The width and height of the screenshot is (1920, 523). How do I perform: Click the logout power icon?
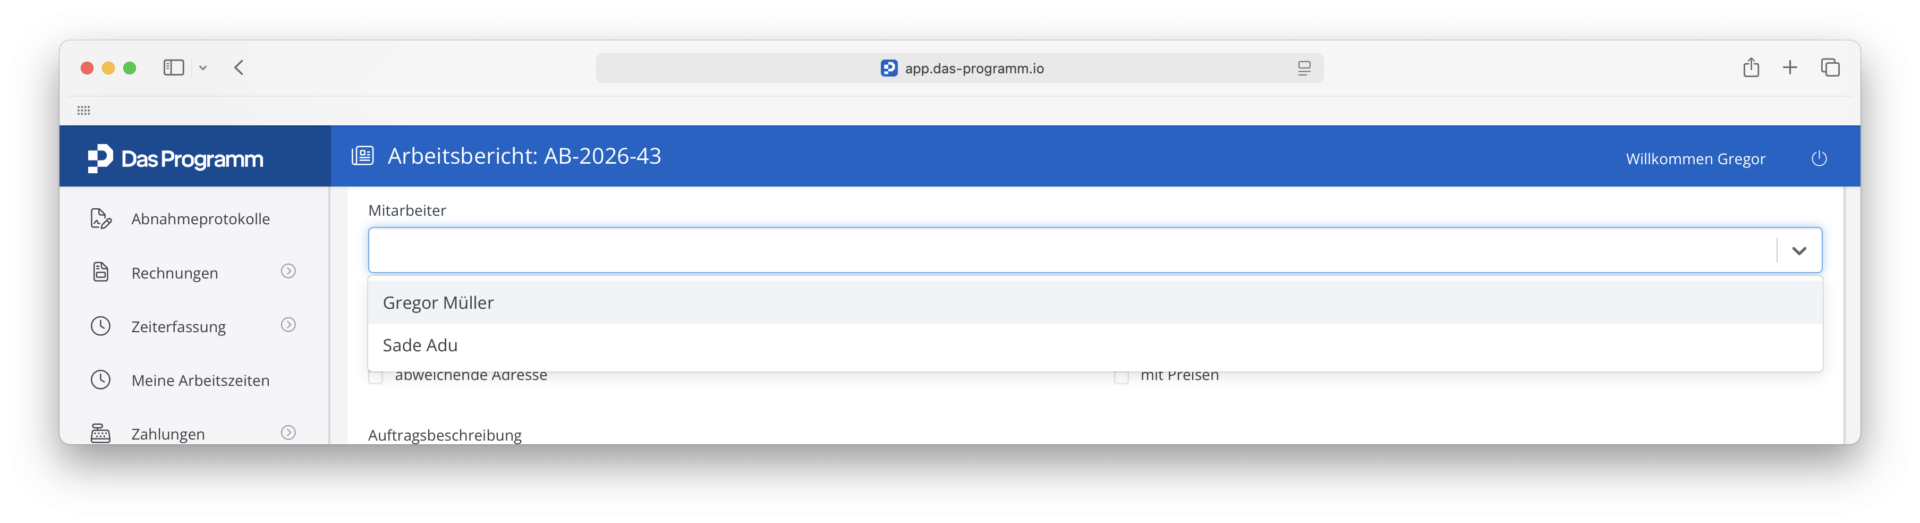point(1819,158)
